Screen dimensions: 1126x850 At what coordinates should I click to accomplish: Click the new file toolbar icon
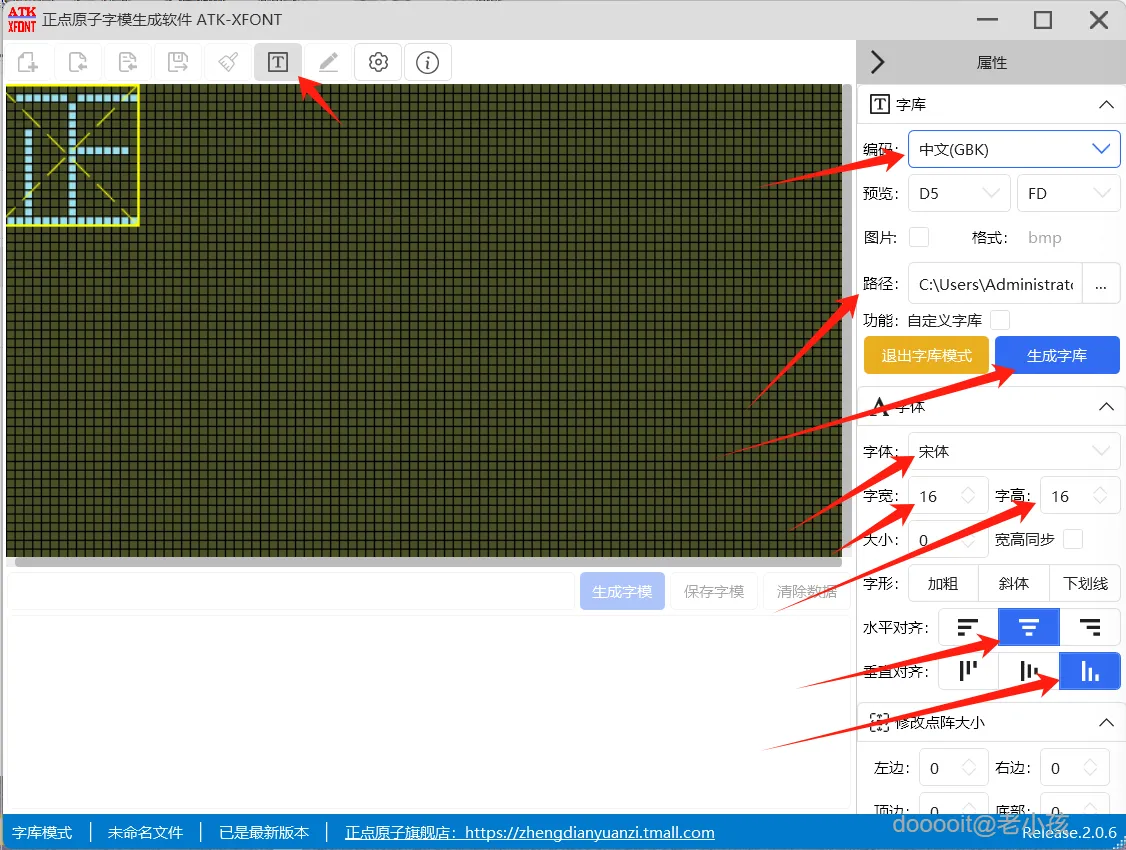tap(27, 62)
